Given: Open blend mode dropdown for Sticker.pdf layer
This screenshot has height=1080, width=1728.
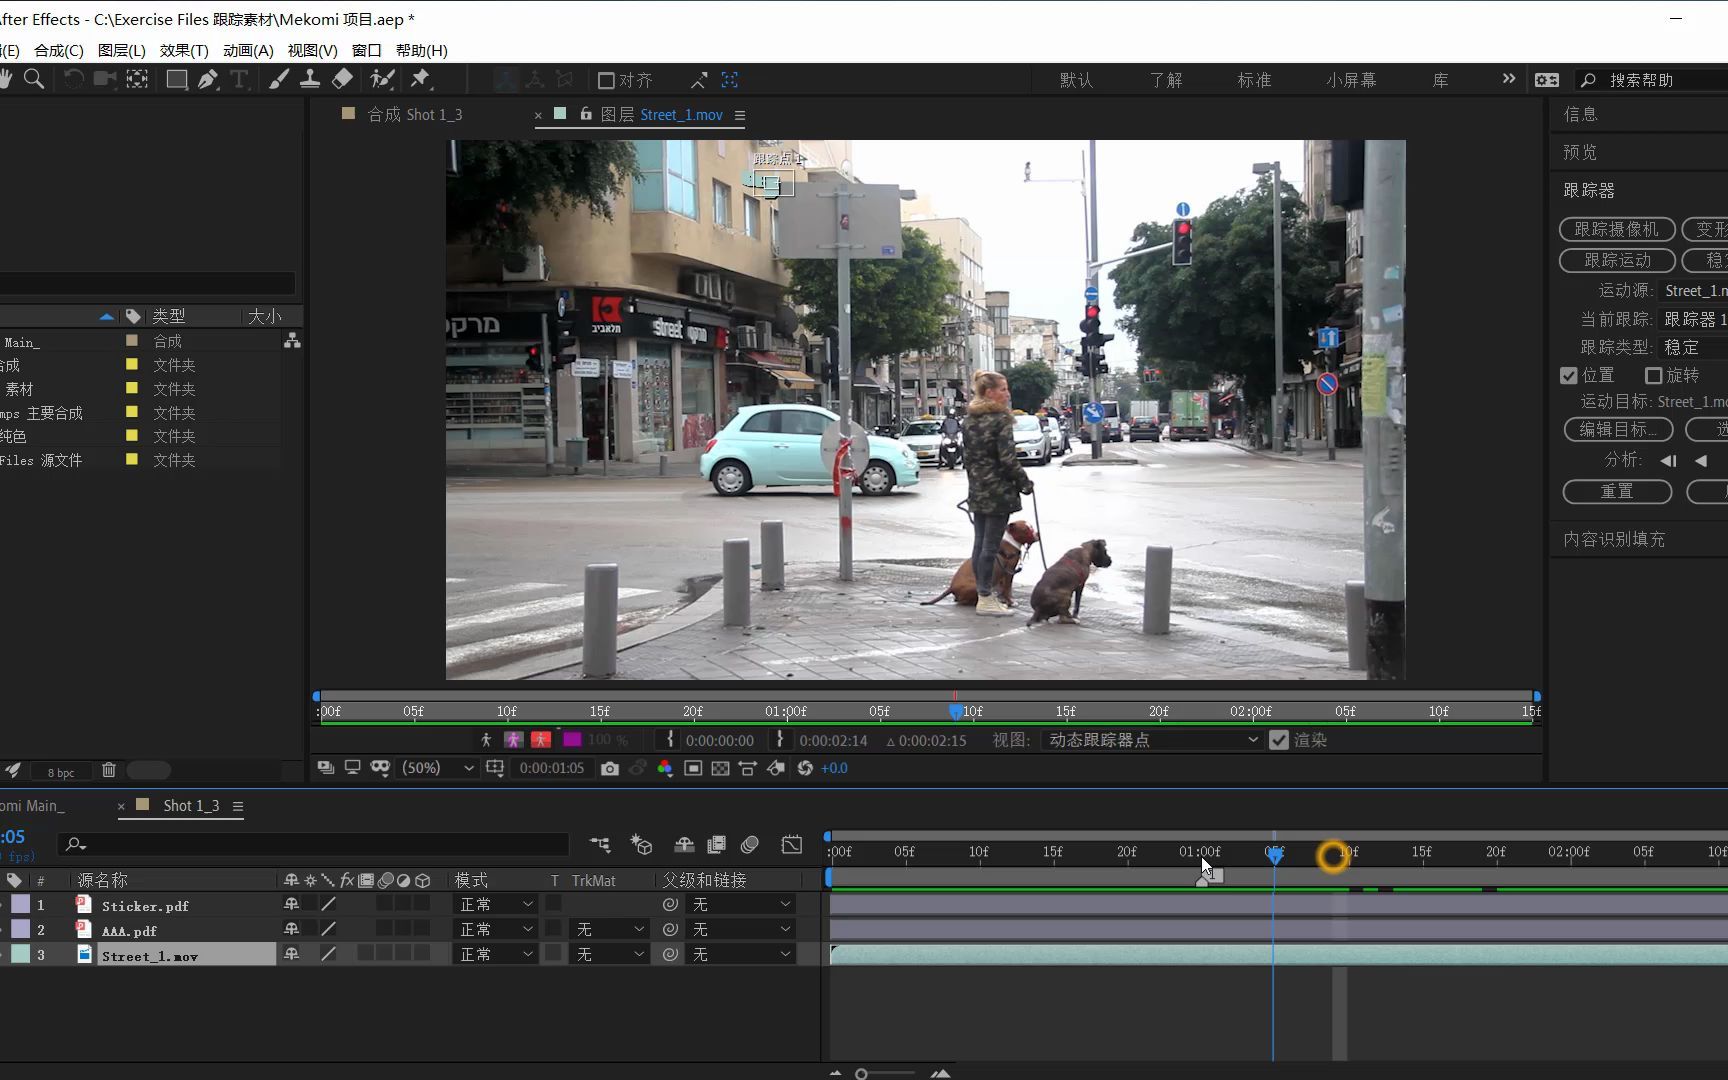Looking at the screenshot, I should coord(497,904).
